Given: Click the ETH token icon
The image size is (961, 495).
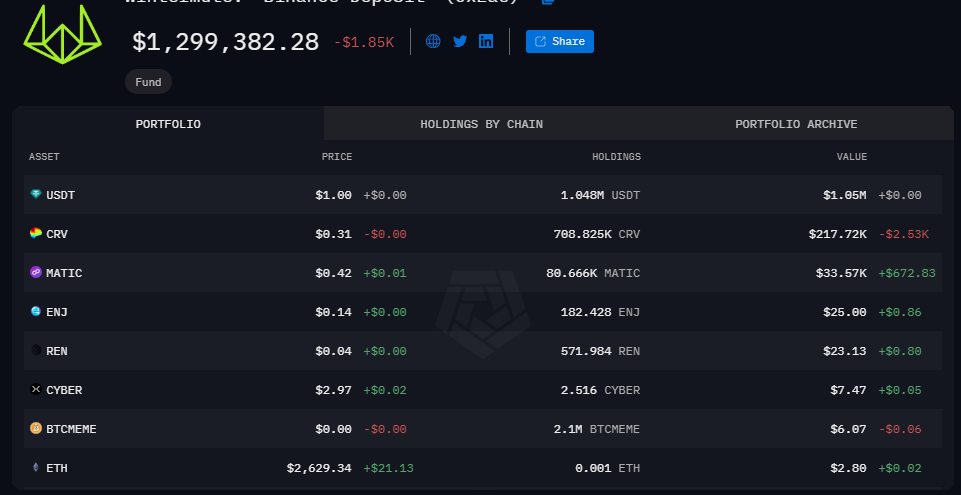Looking at the screenshot, I should tap(36, 467).
